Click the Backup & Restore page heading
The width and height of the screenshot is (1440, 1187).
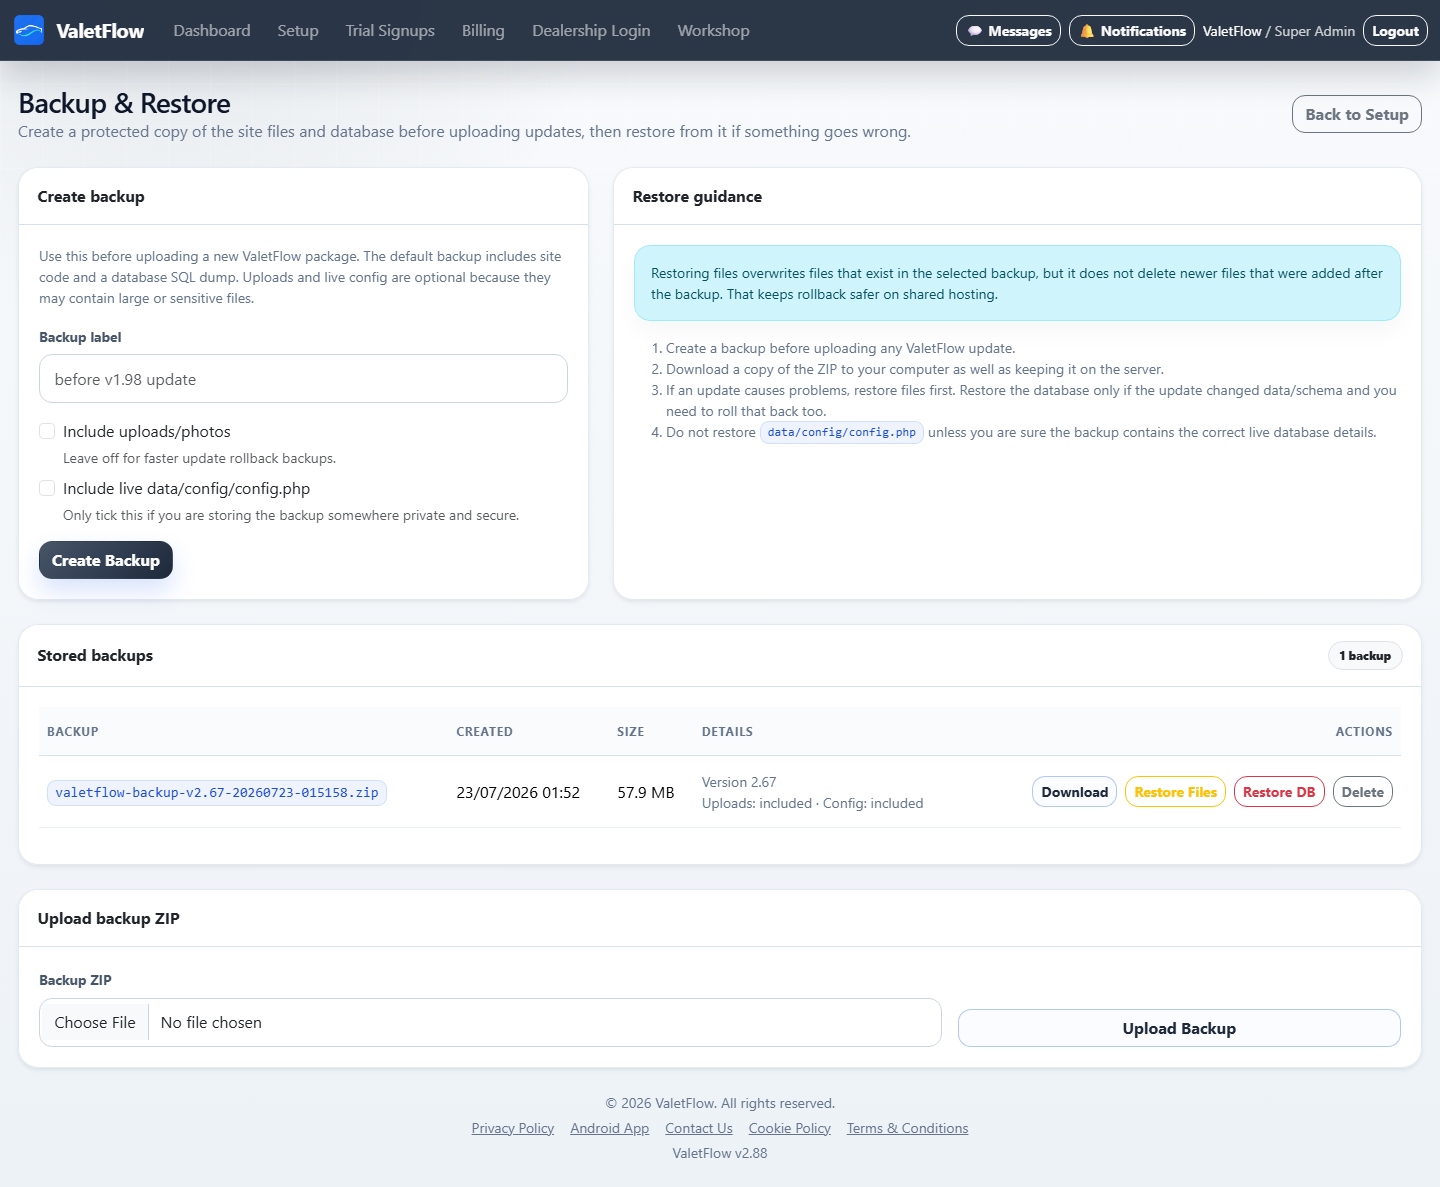124,103
